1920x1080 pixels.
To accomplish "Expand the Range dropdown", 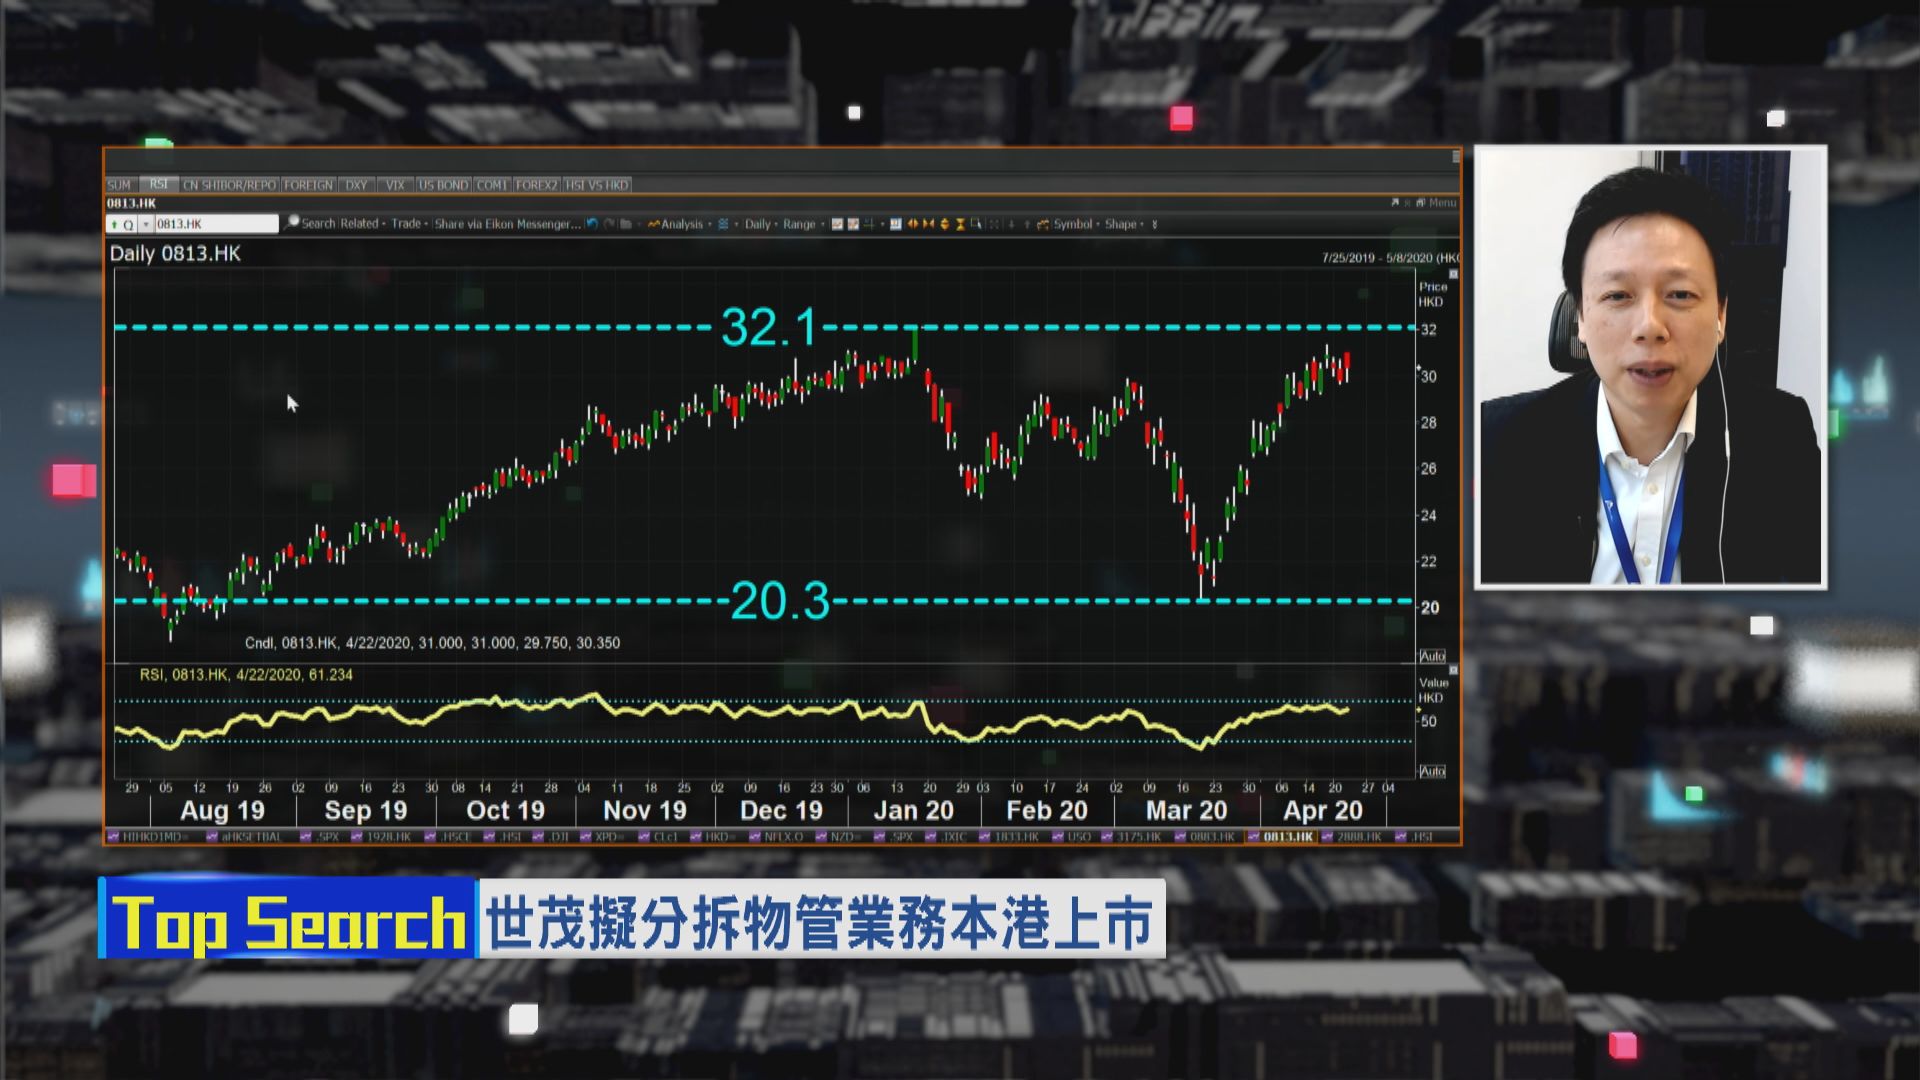I will pos(799,224).
